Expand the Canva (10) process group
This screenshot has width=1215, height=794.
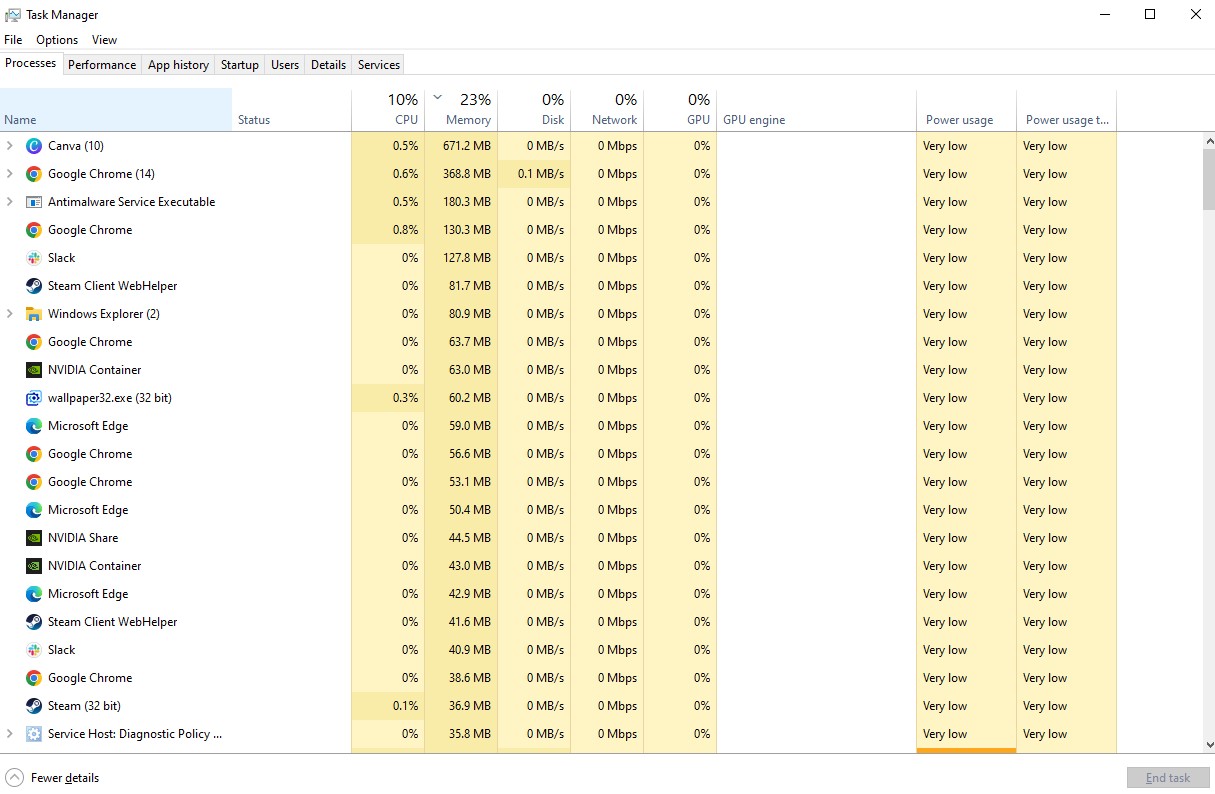[x=10, y=146]
